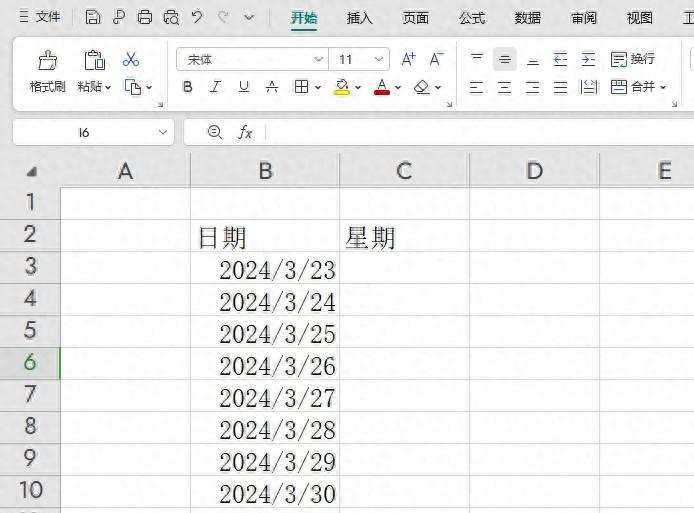Select column B header

[x=265, y=170]
